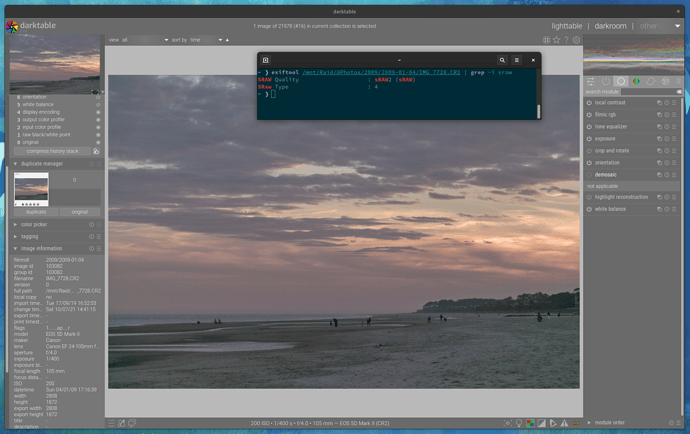Open darktable global preferences gear icon
Image resolution: width=690 pixels, height=434 pixels.
tap(576, 40)
